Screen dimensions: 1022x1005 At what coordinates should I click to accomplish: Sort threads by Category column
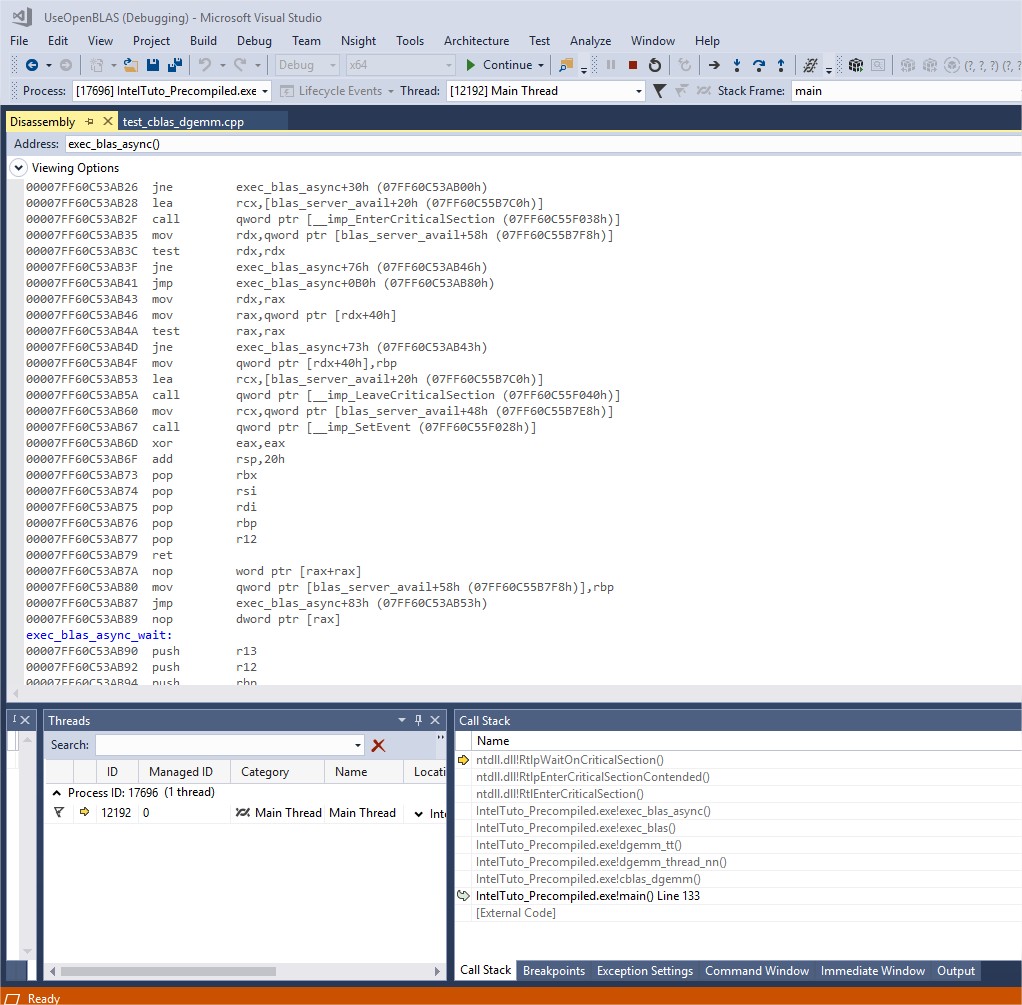click(277, 772)
